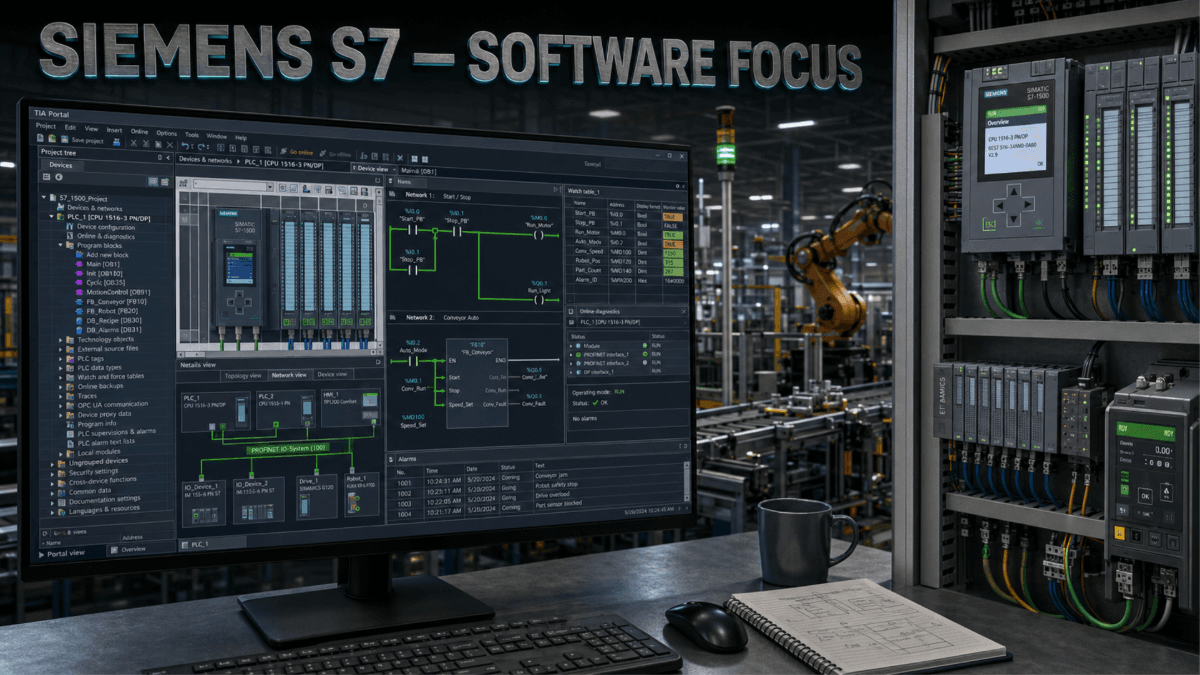The image size is (1200, 675).
Task: Click the New project toolbar icon
Action: pos(40,138)
